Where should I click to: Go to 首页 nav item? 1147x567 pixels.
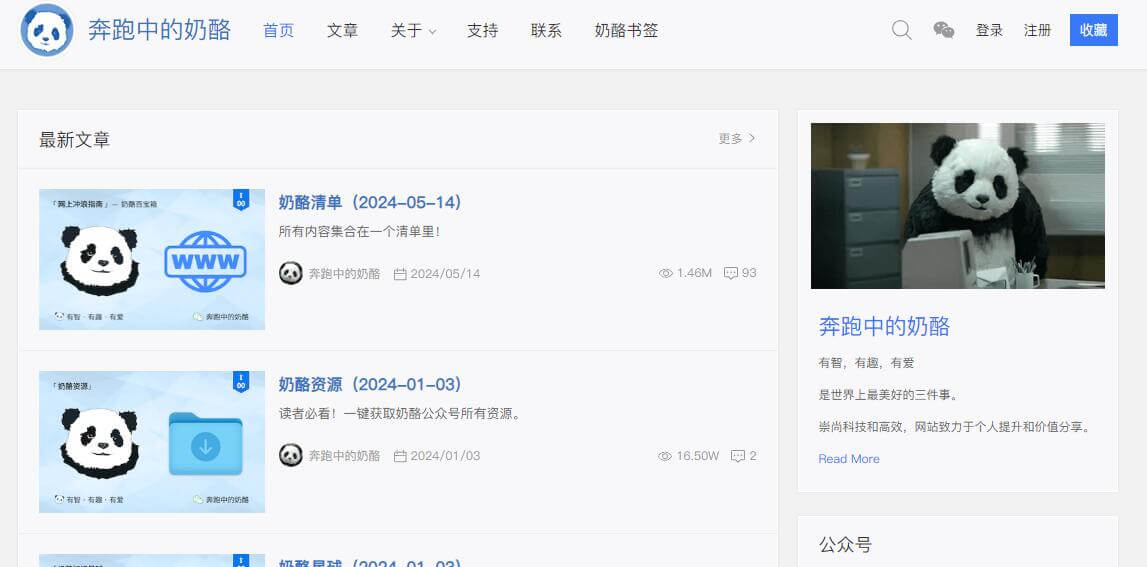tap(279, 30)
